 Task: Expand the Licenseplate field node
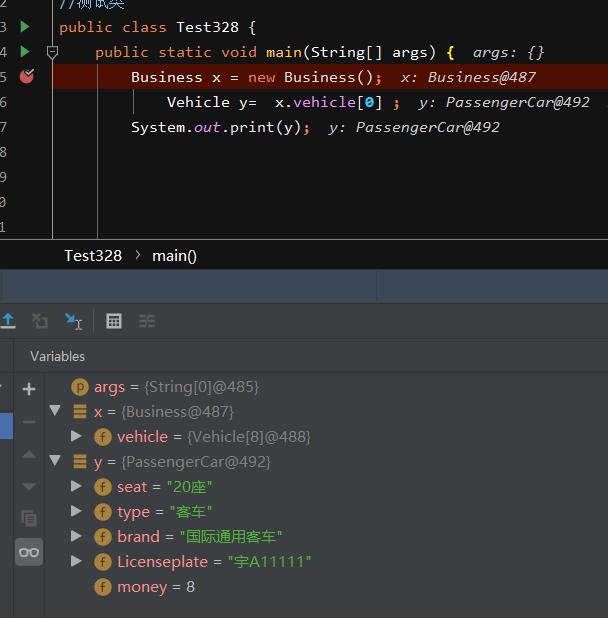76,560
